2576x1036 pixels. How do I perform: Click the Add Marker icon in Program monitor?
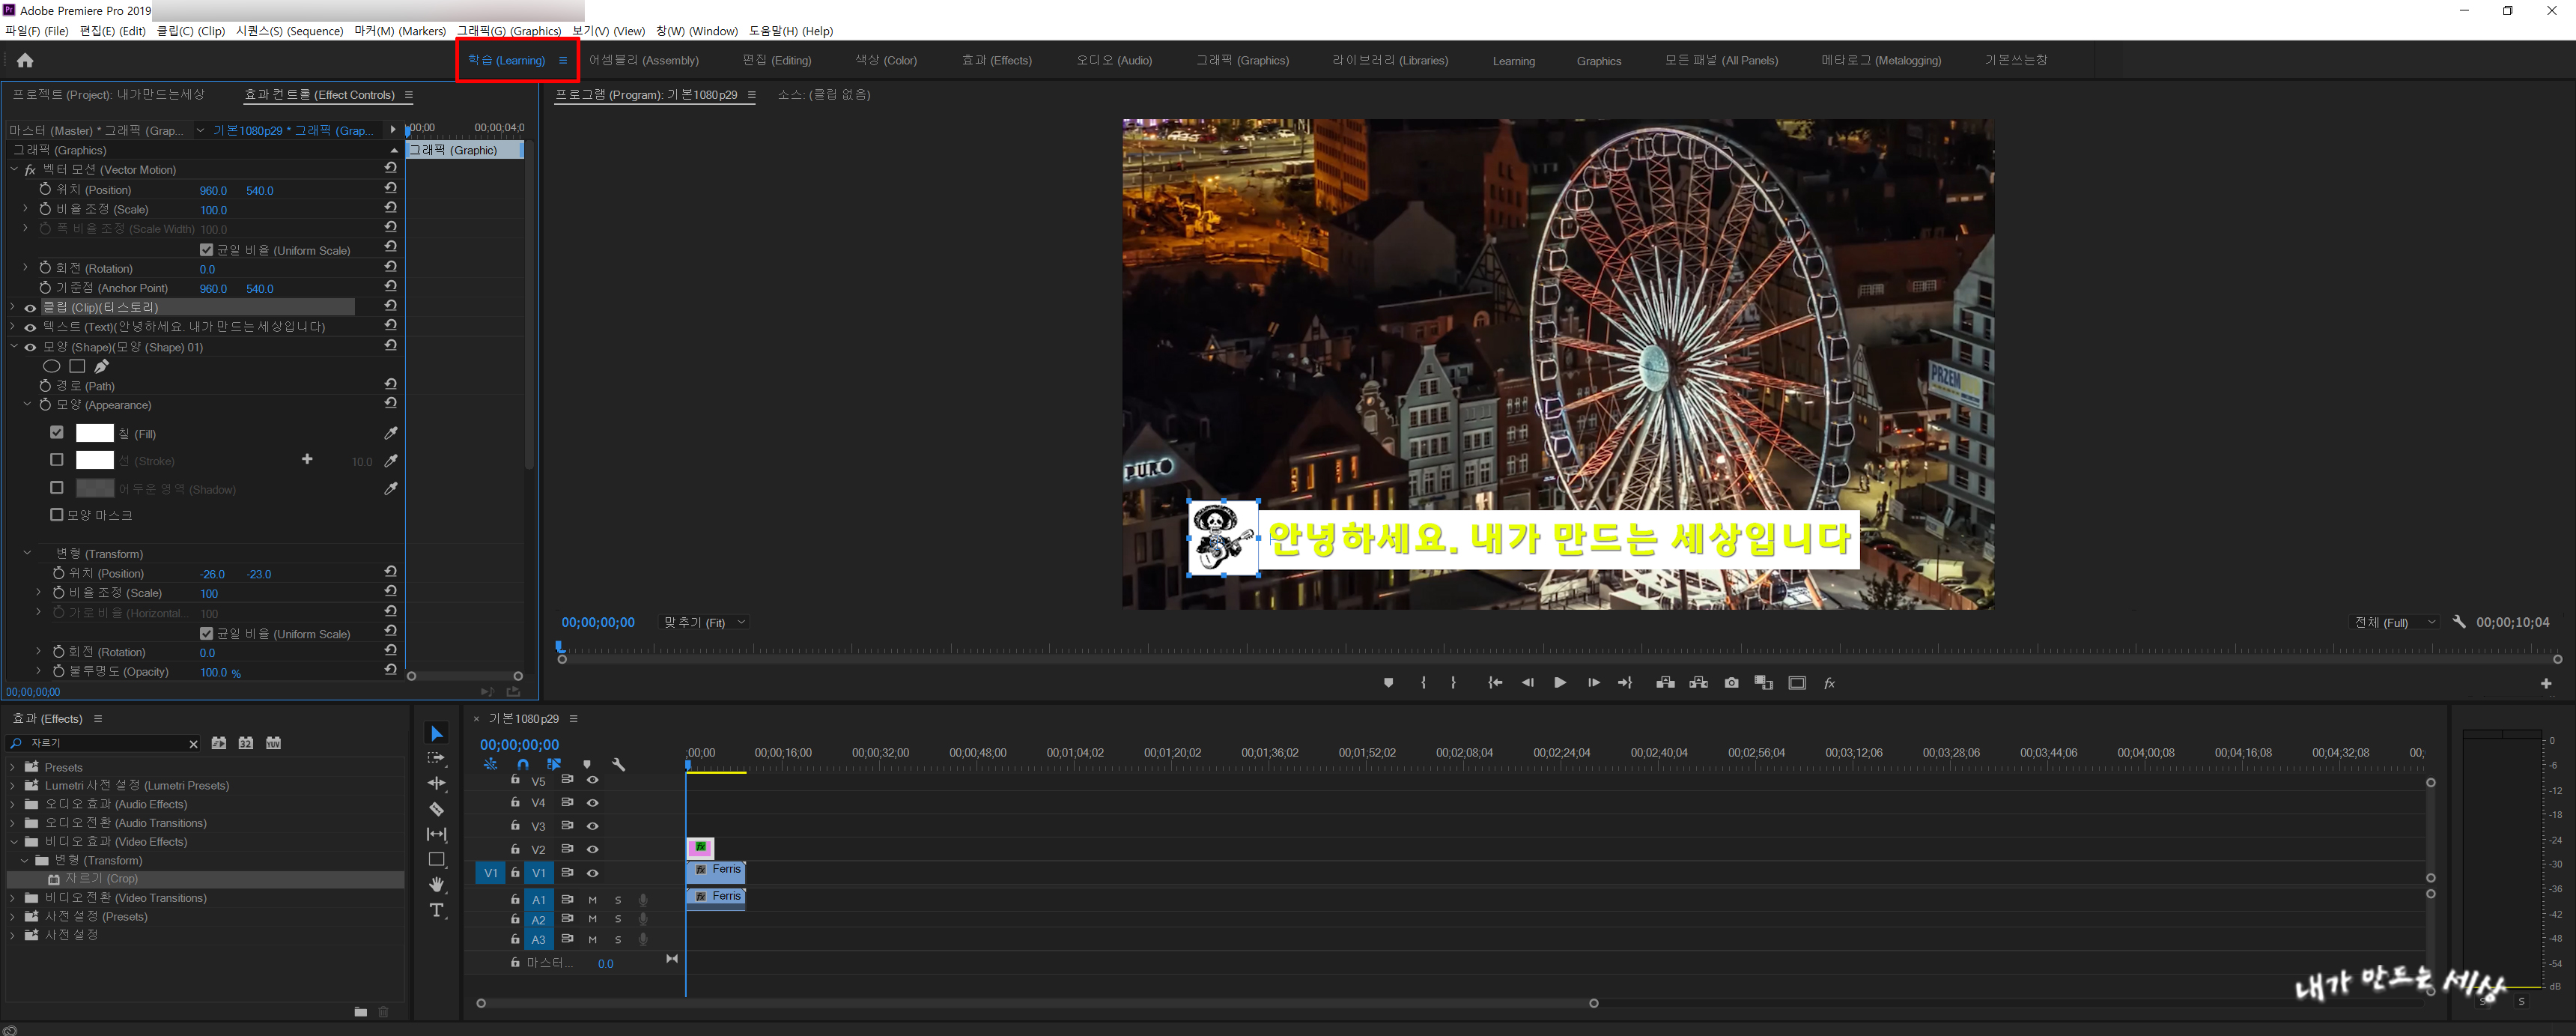point(1388,683)
